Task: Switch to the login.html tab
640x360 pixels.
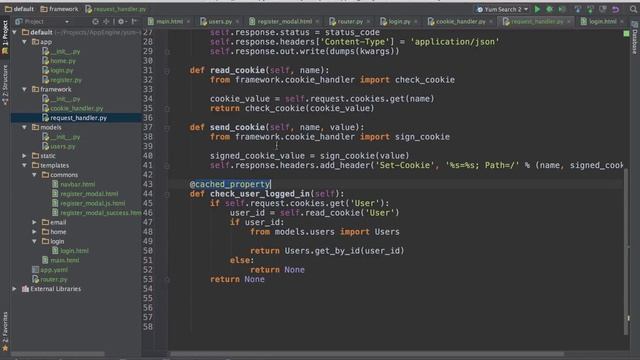Action: (602, 21)
